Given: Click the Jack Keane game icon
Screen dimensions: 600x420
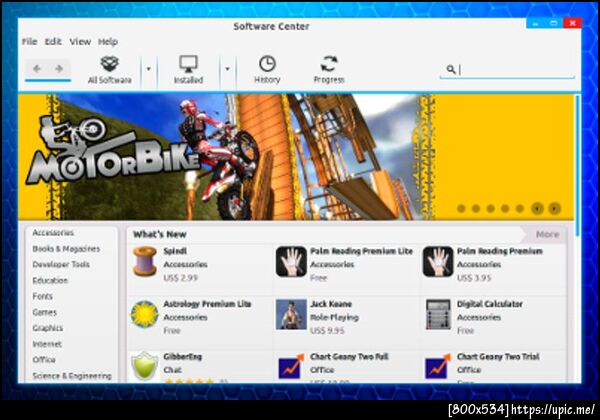Looking at the screenshot, I should [291, 314].
